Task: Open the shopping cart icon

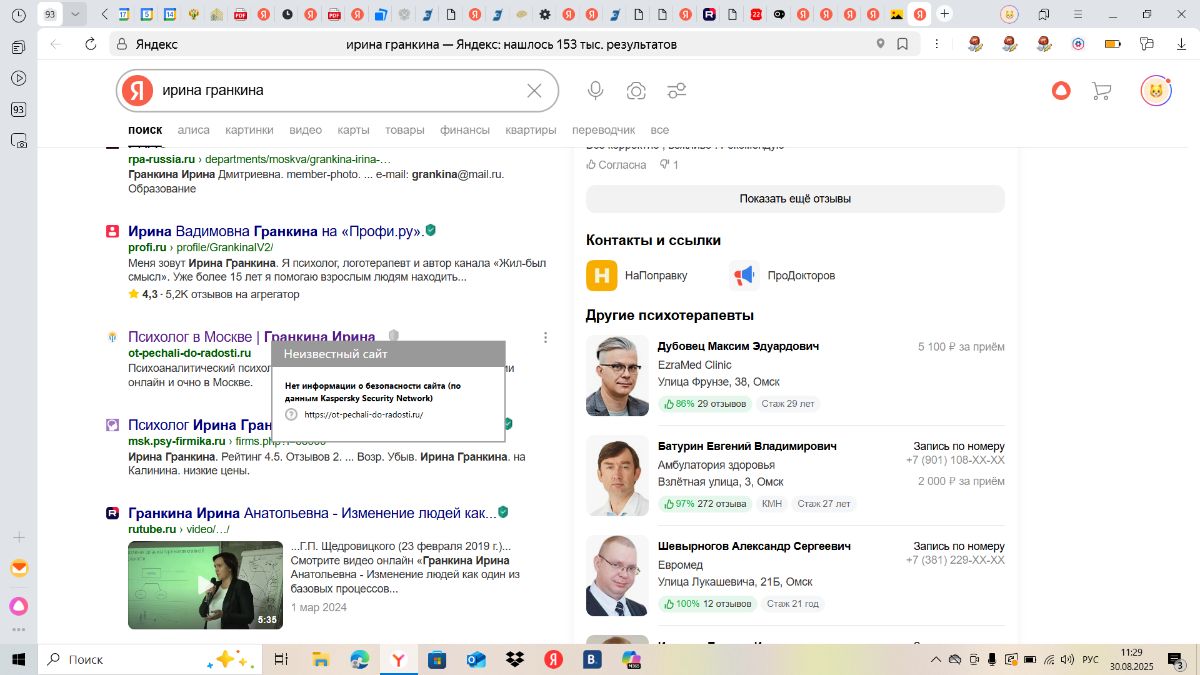Action: pyautogui.click(x=1101, y=91)
